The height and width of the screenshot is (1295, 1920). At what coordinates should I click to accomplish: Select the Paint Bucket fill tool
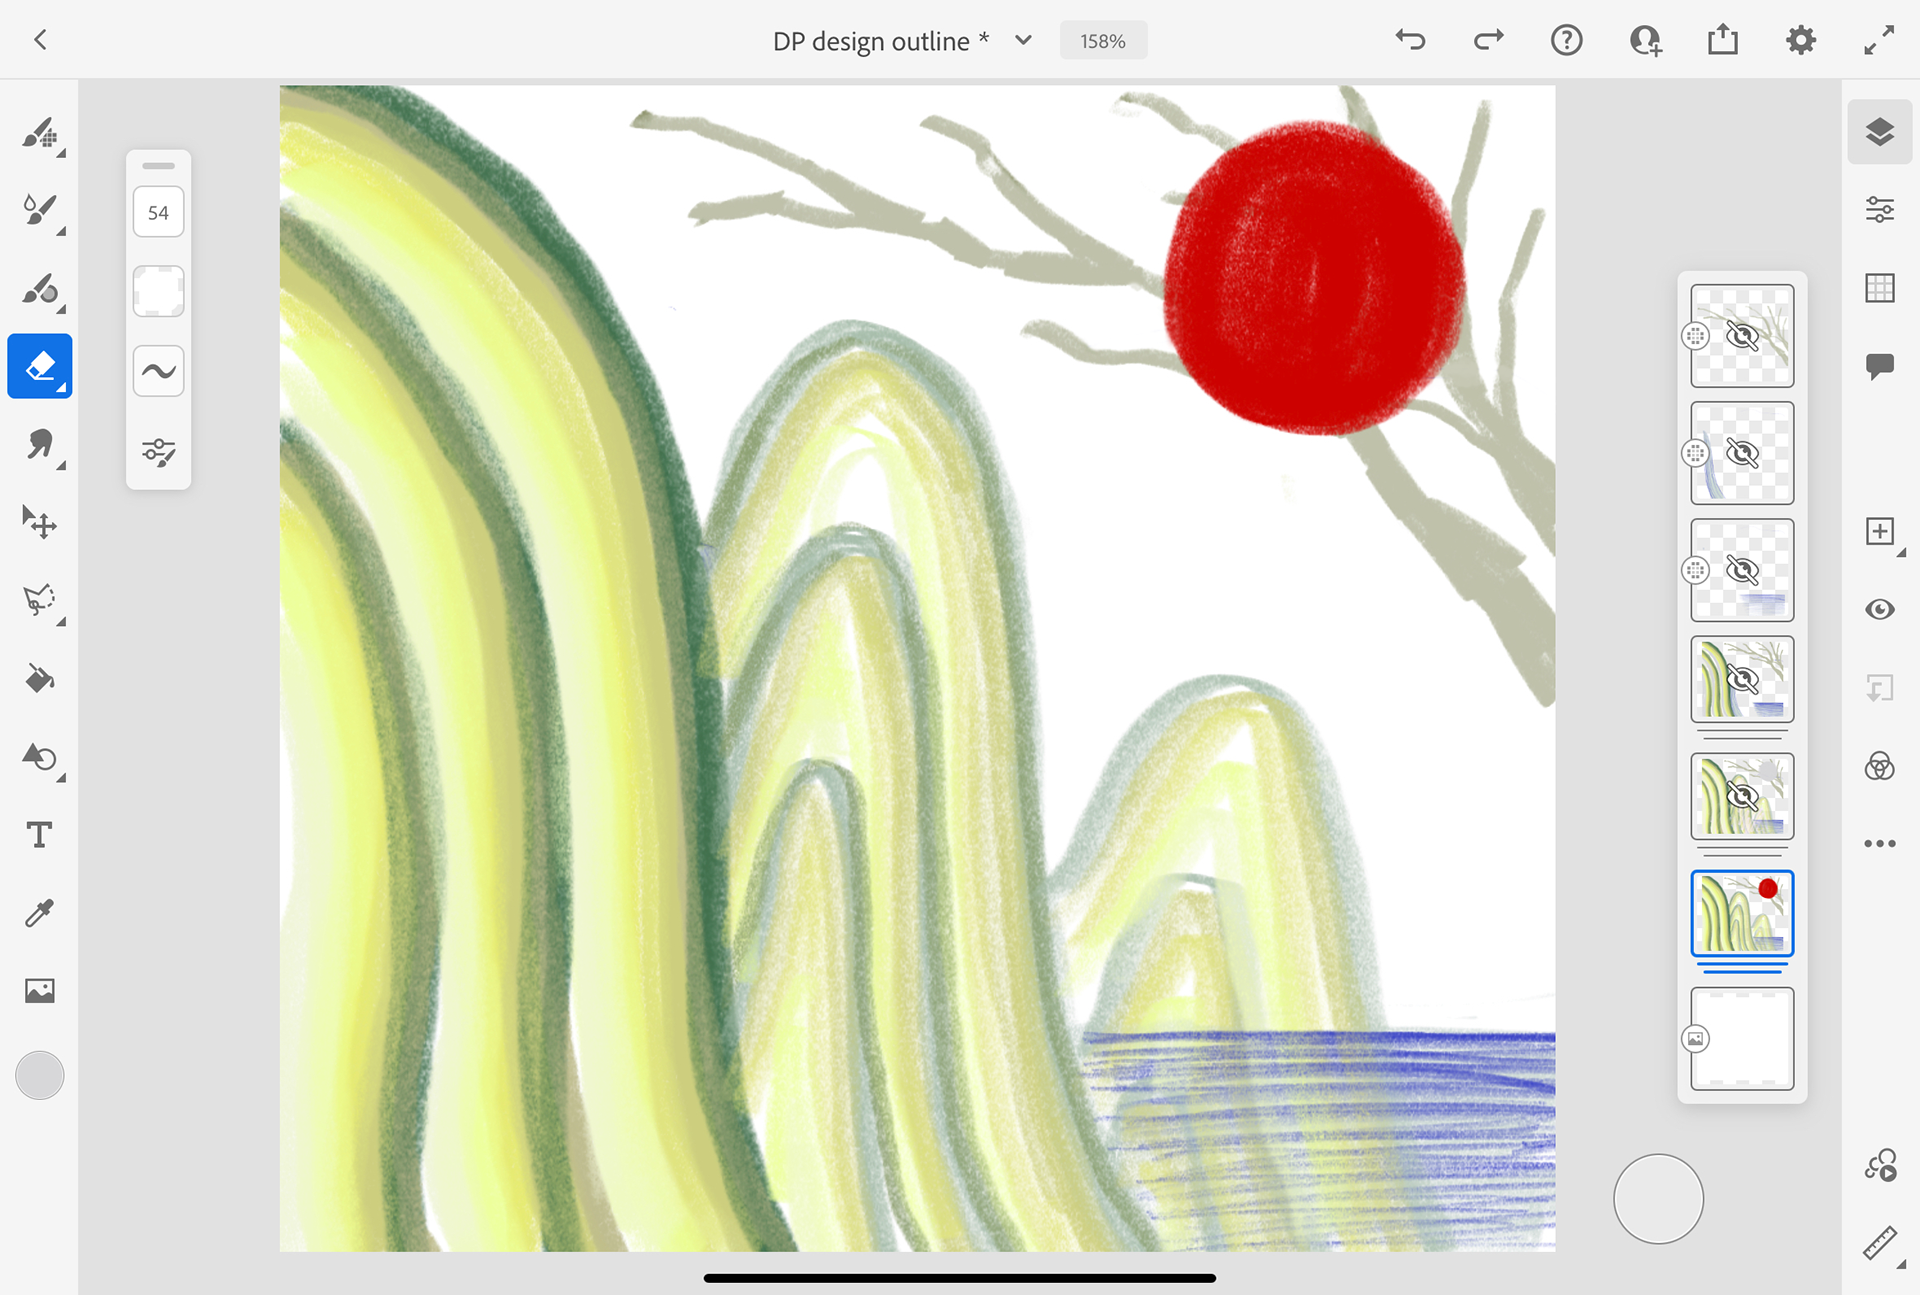click(x=40, y=679)
